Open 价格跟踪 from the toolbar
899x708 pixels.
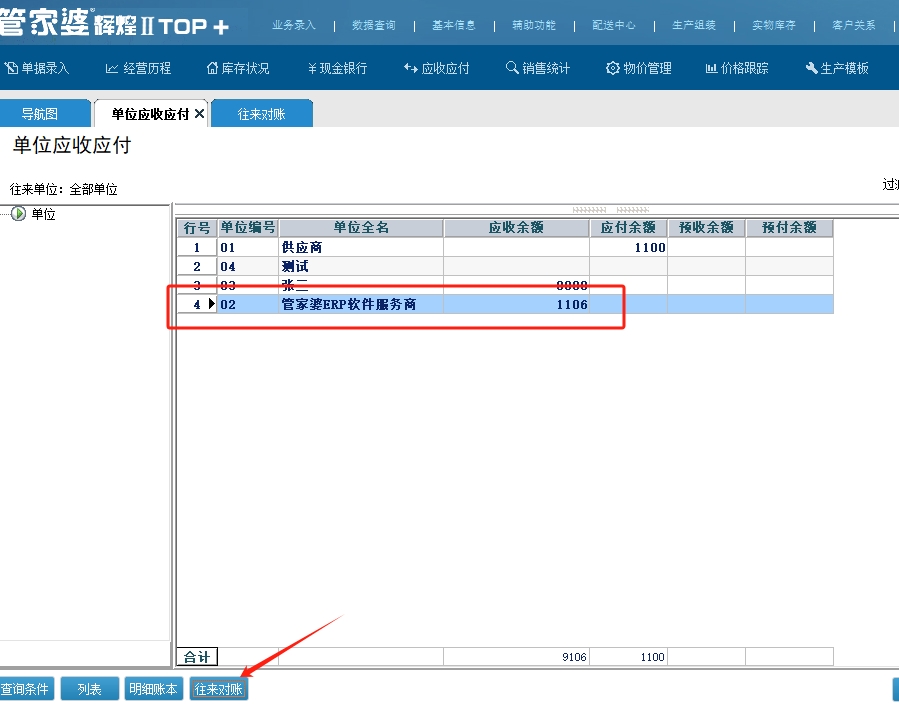point(737,68)
